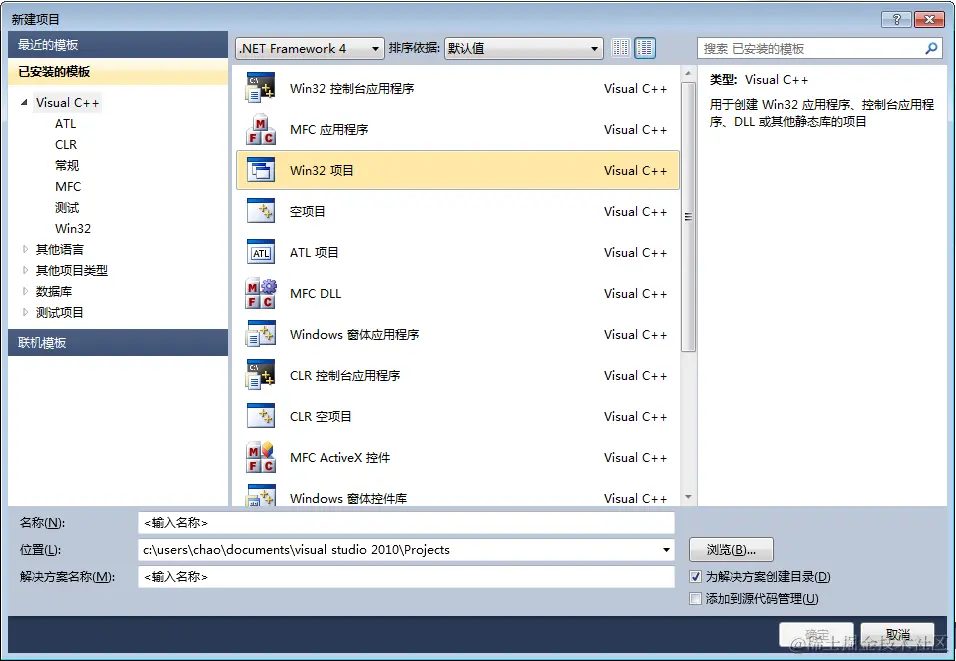Click the 解决方案名称 input field
The height and width of the screenshot is (661, 956).
[406, 576]
